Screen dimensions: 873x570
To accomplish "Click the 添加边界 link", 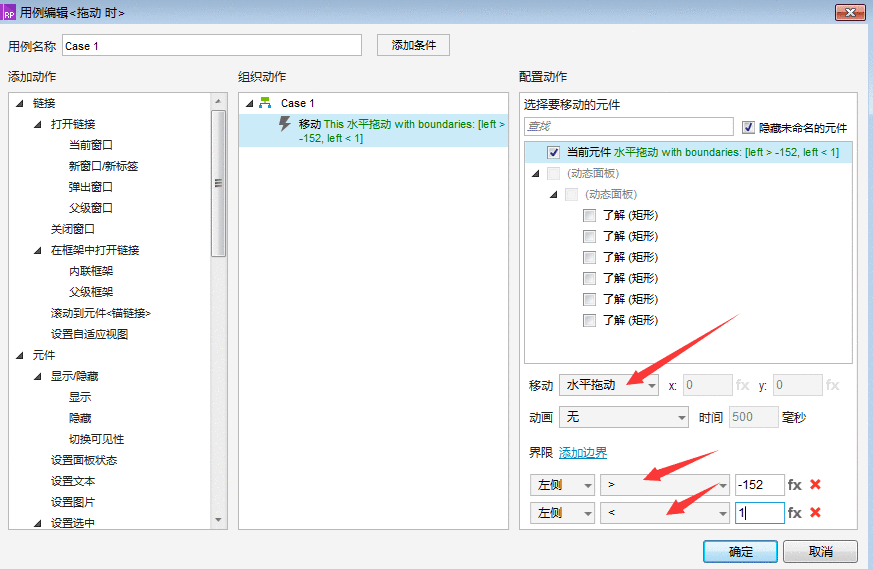I will (x=582, y=453).
